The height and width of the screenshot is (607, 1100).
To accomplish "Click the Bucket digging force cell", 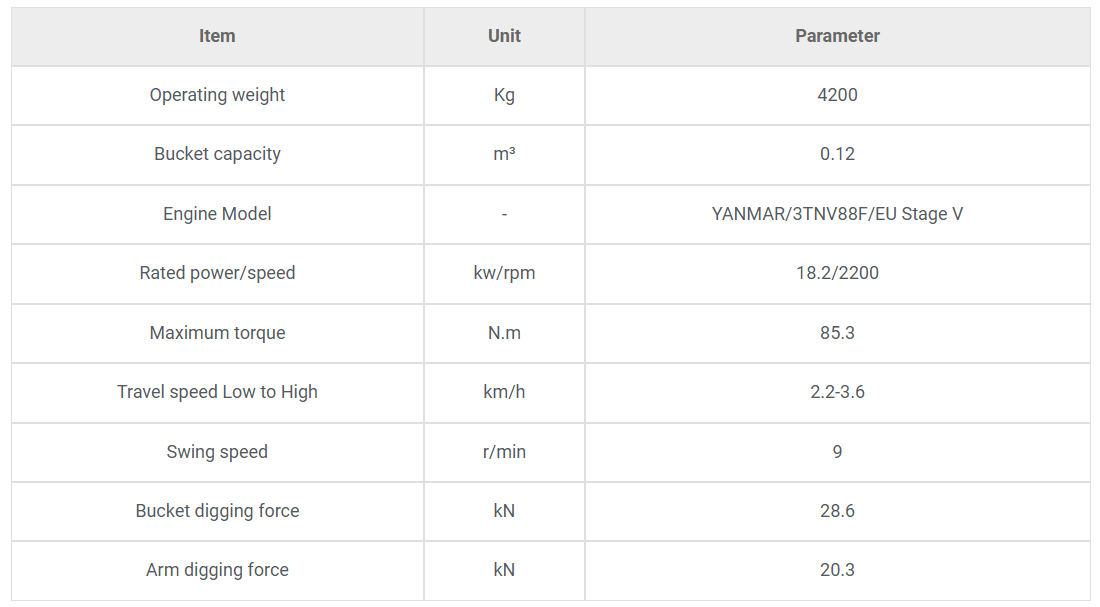I will tap(217, 511).
